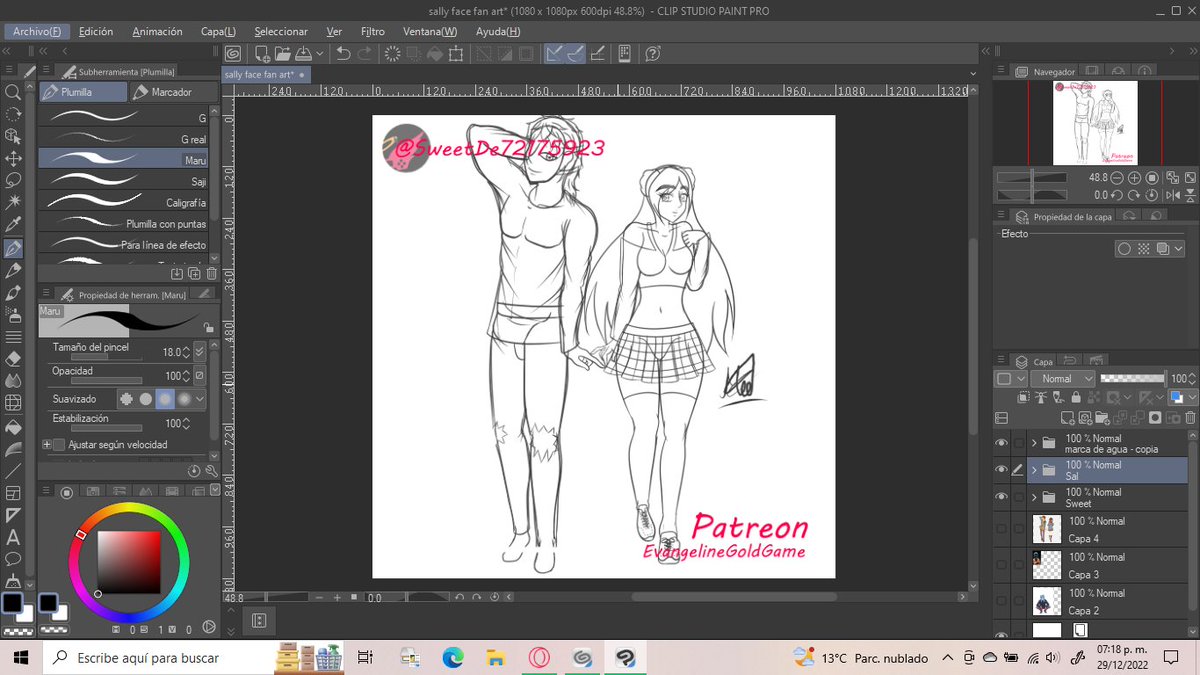Select the 'sally face fan art' document tab
The image size is (1200, 675).
click(264, 75)
